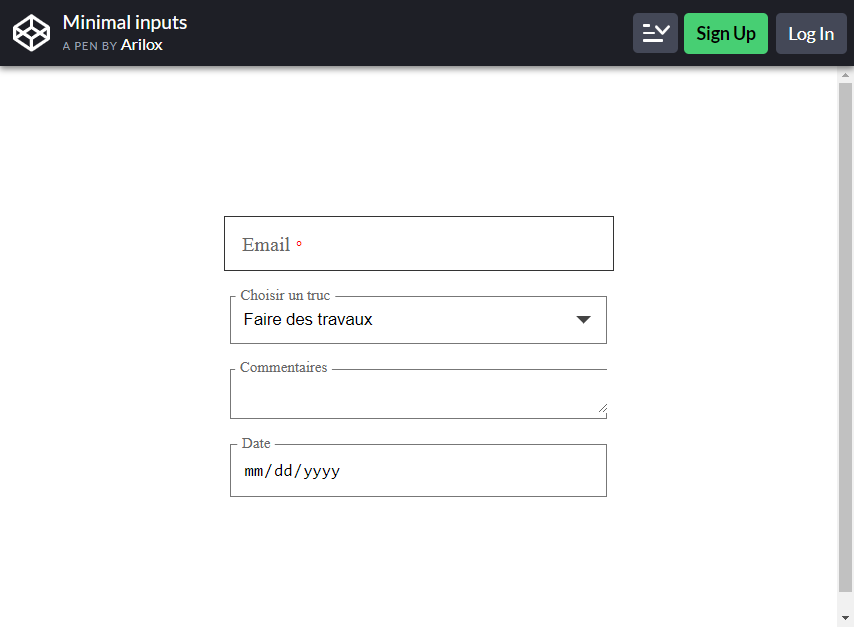Click the Commentaires textarea resize handle
Viewport: 854px width, 628px height.
[602, 408]
